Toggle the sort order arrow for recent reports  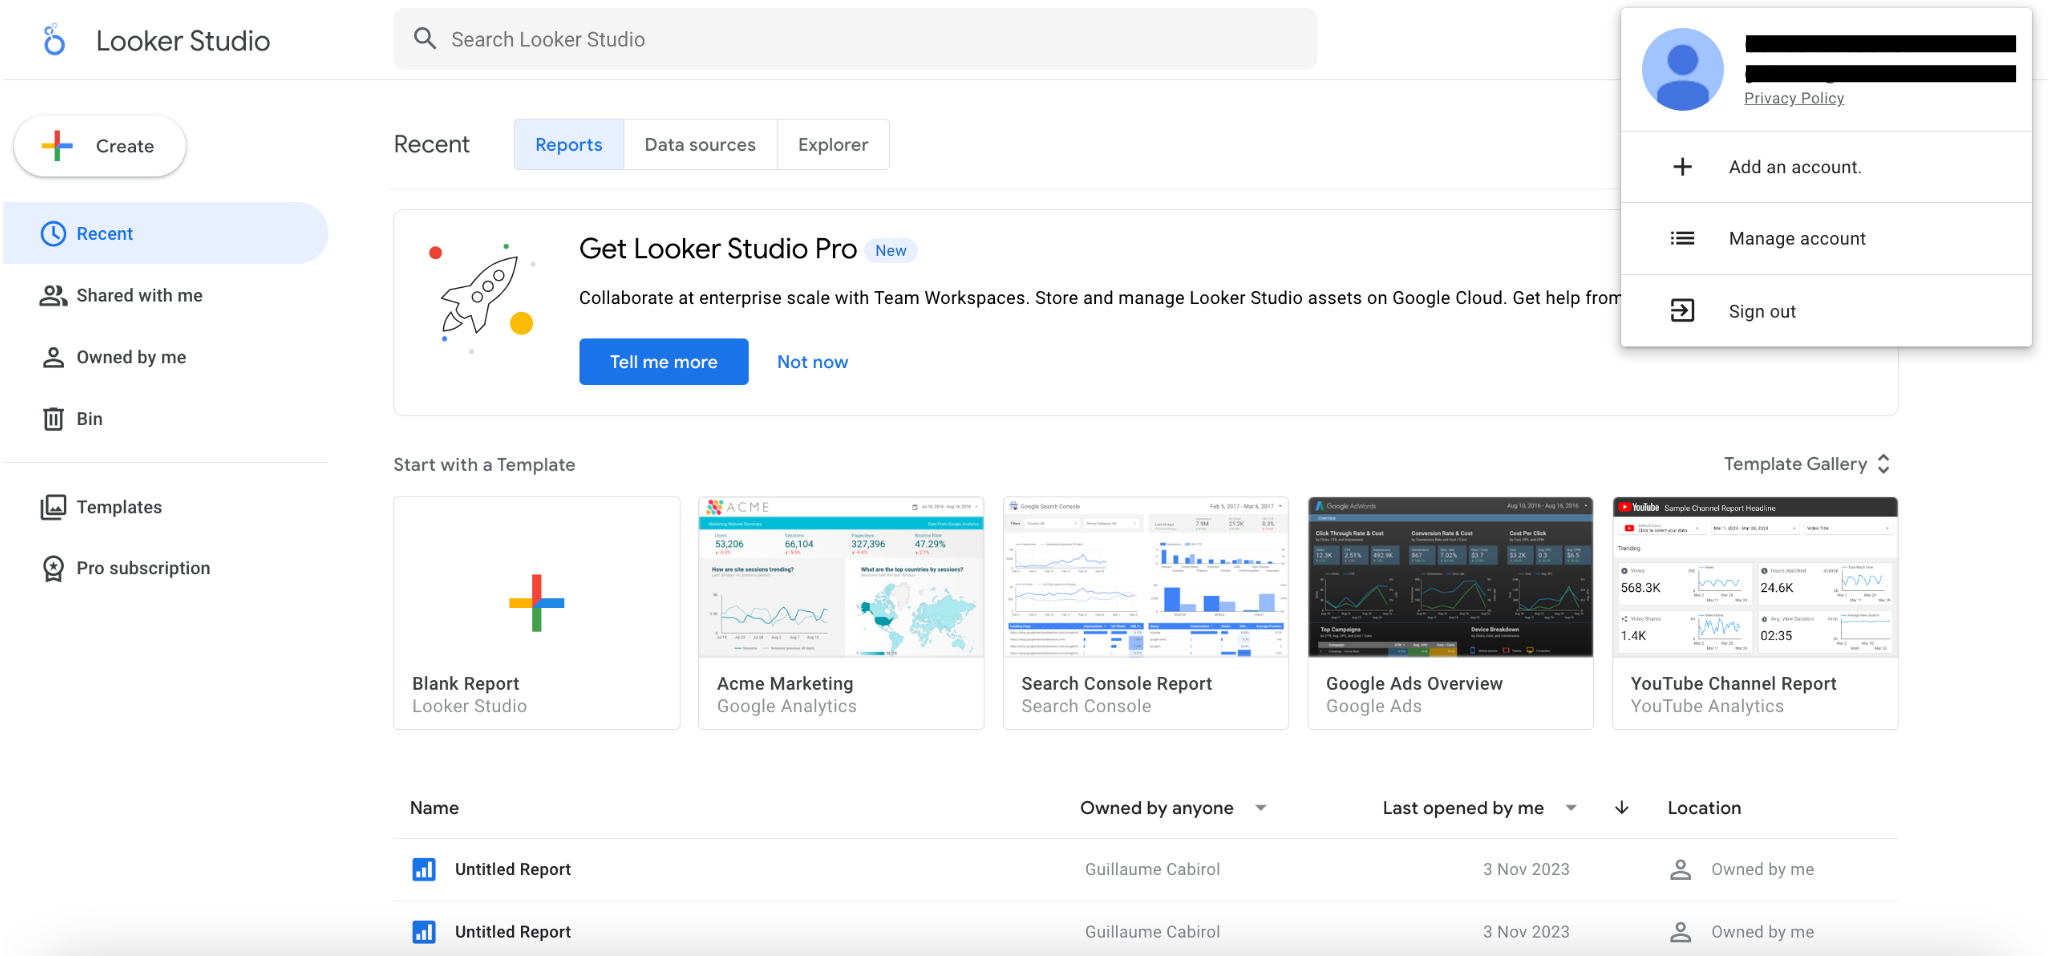click(x=1621, y=807)
